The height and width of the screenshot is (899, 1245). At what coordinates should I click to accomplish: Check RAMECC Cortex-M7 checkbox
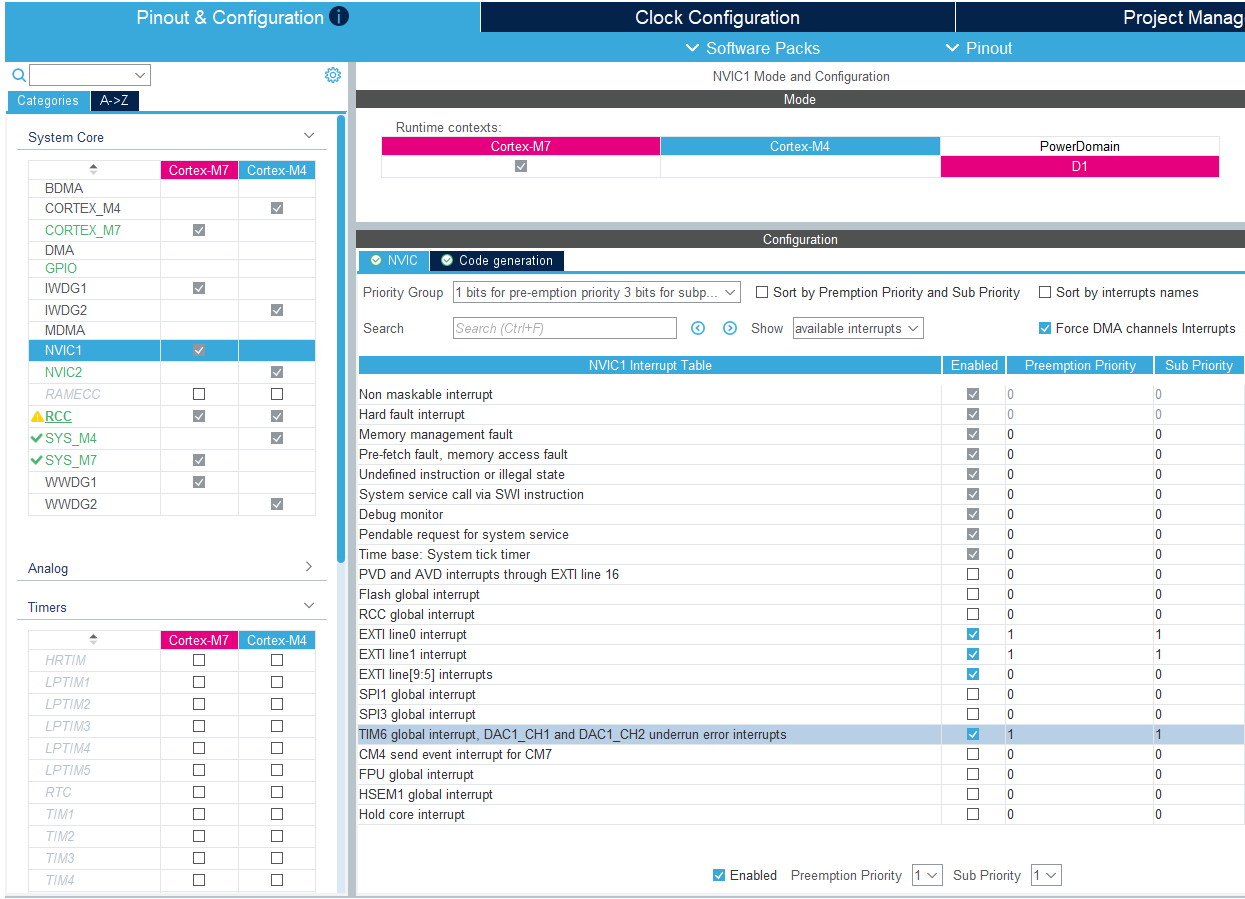tap(199, 394)
